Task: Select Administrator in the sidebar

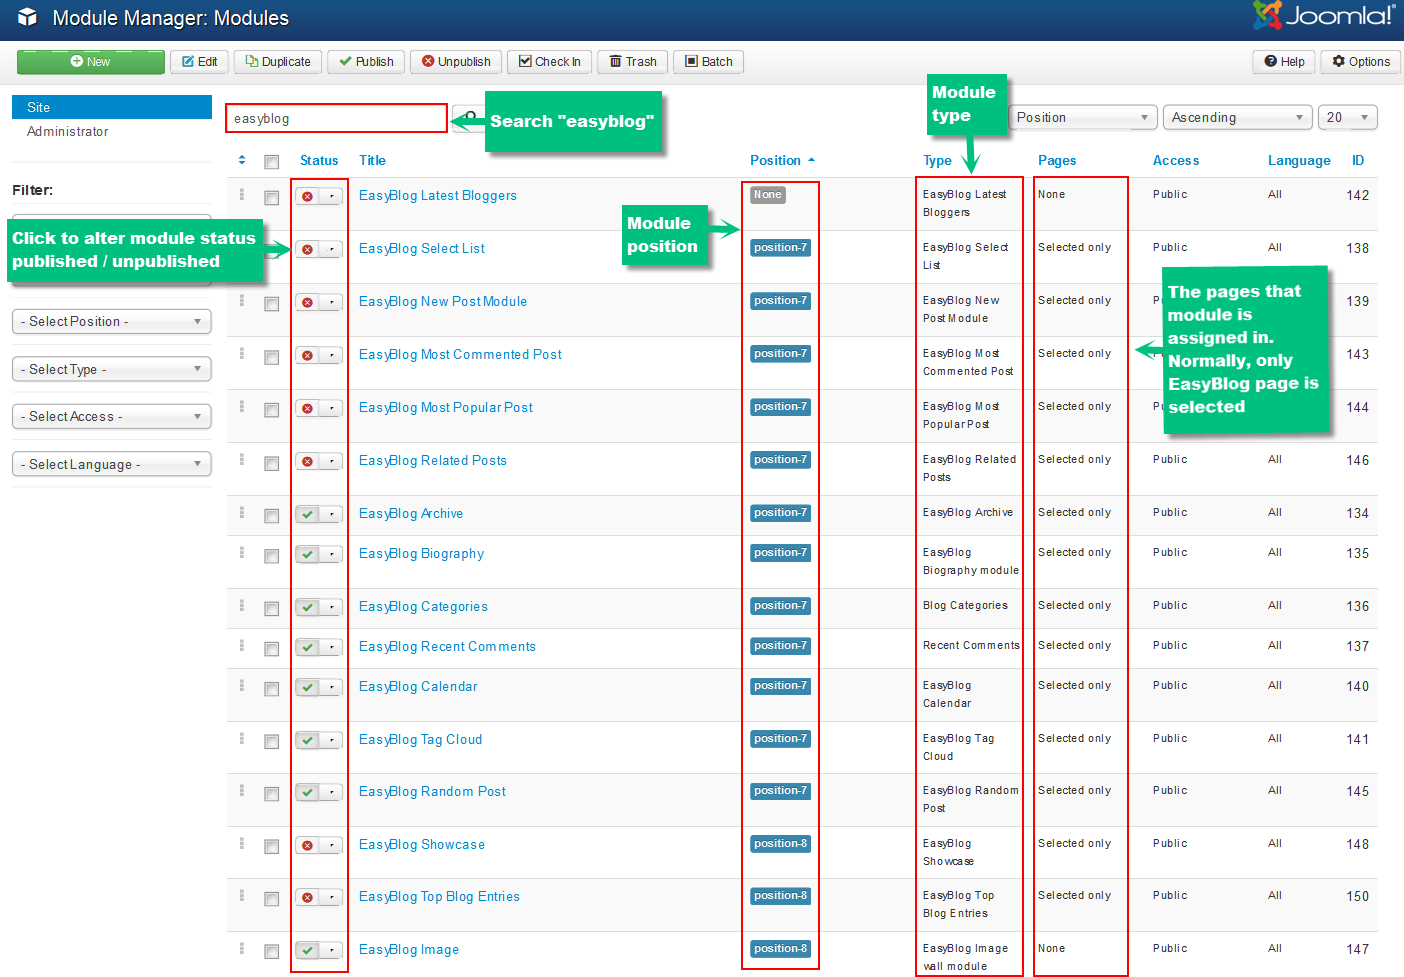Action: (x=68, y=131)
